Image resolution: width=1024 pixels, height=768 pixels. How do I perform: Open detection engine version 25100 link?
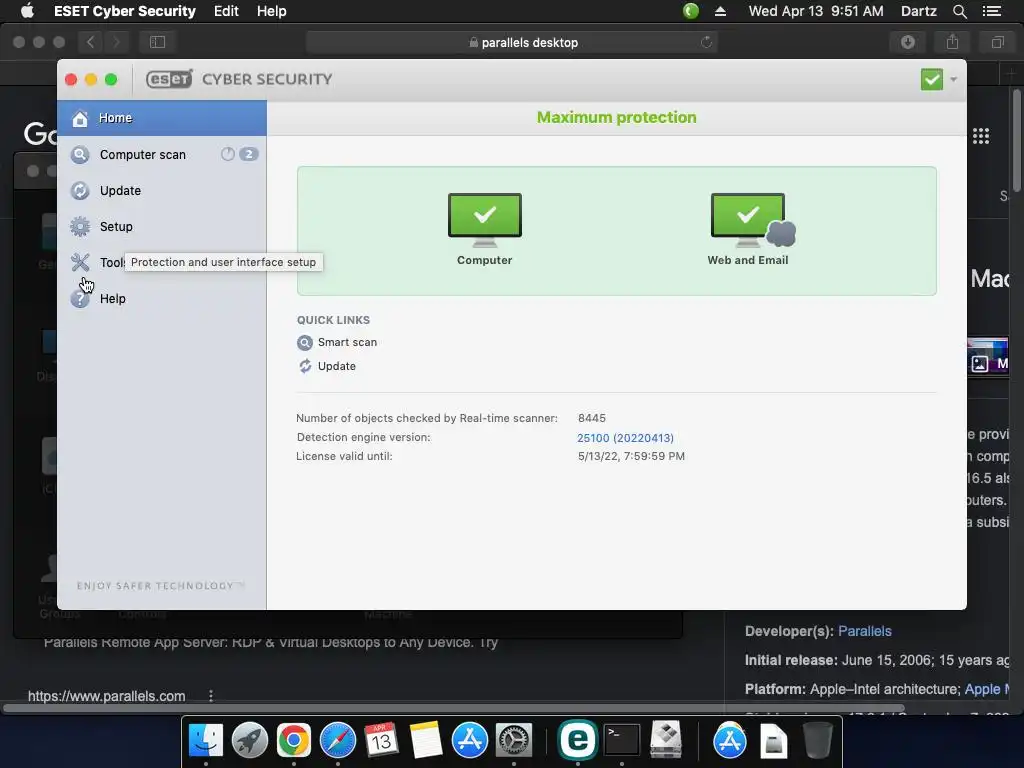[x=625, y=438]
